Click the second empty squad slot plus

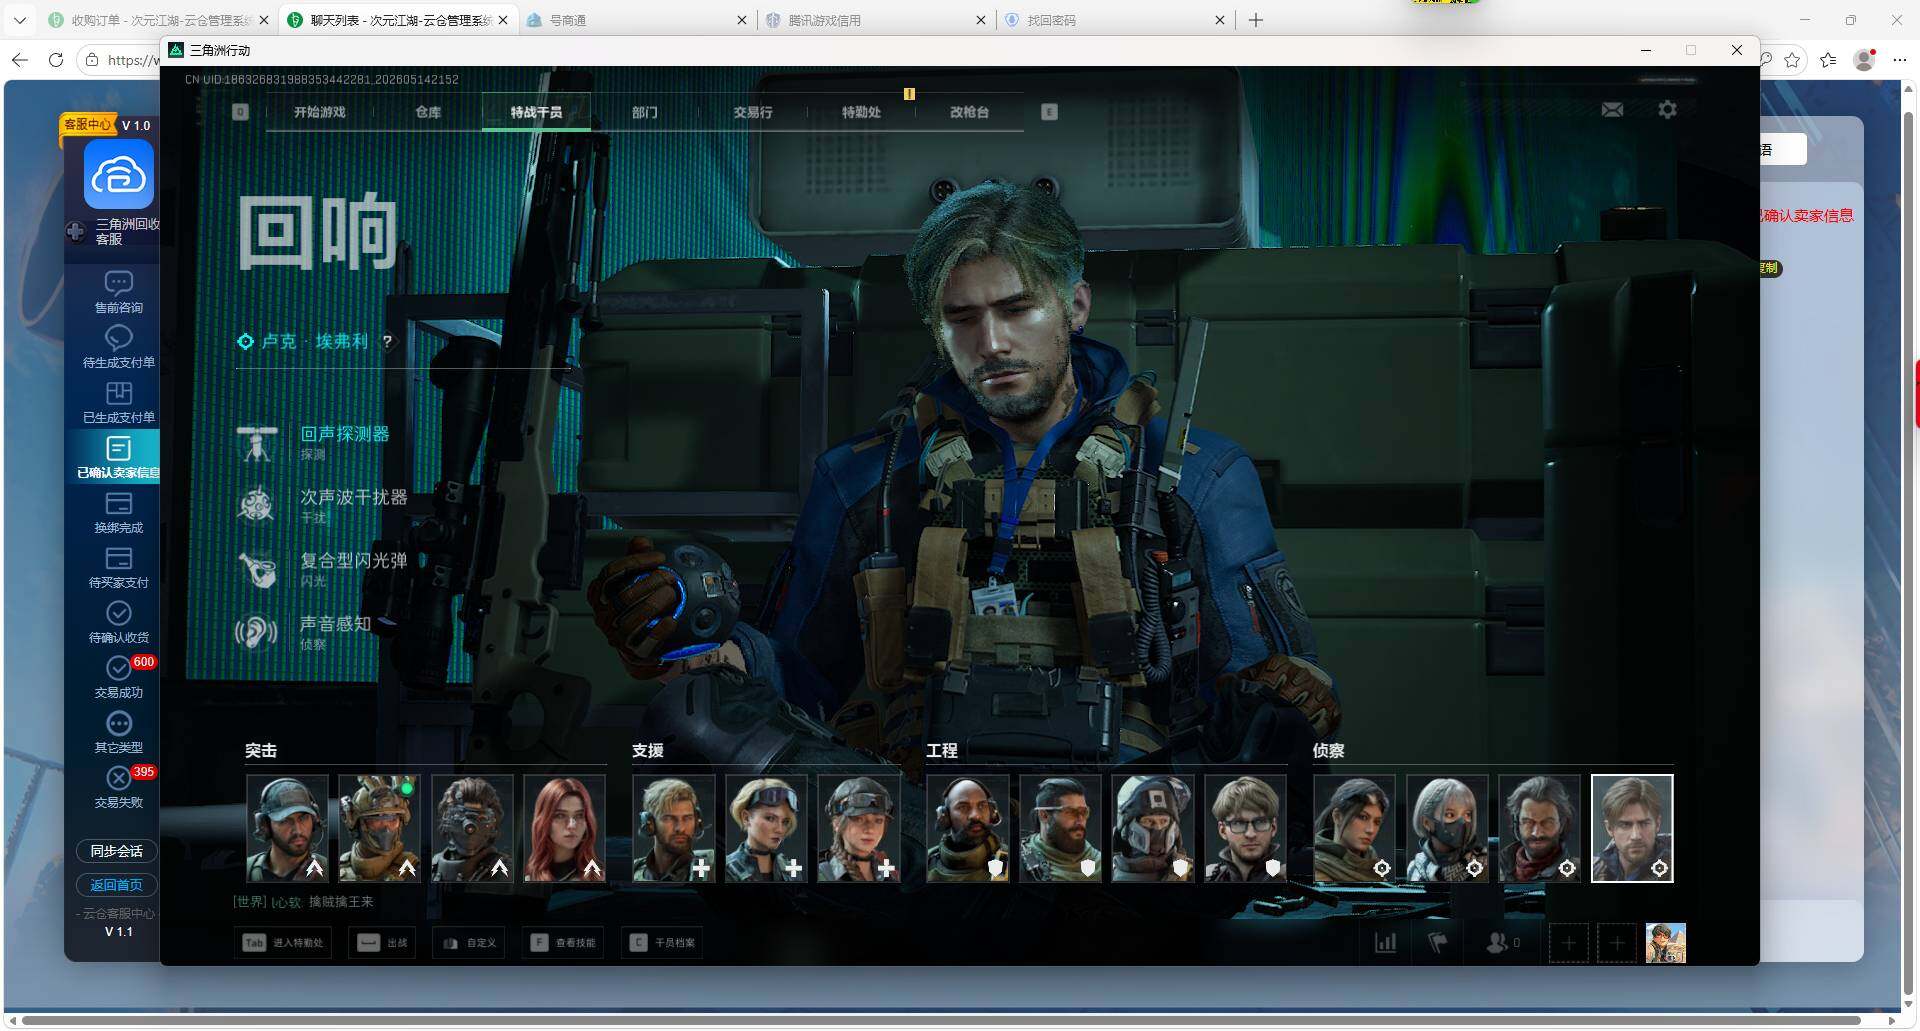[x=1616, y=943]
